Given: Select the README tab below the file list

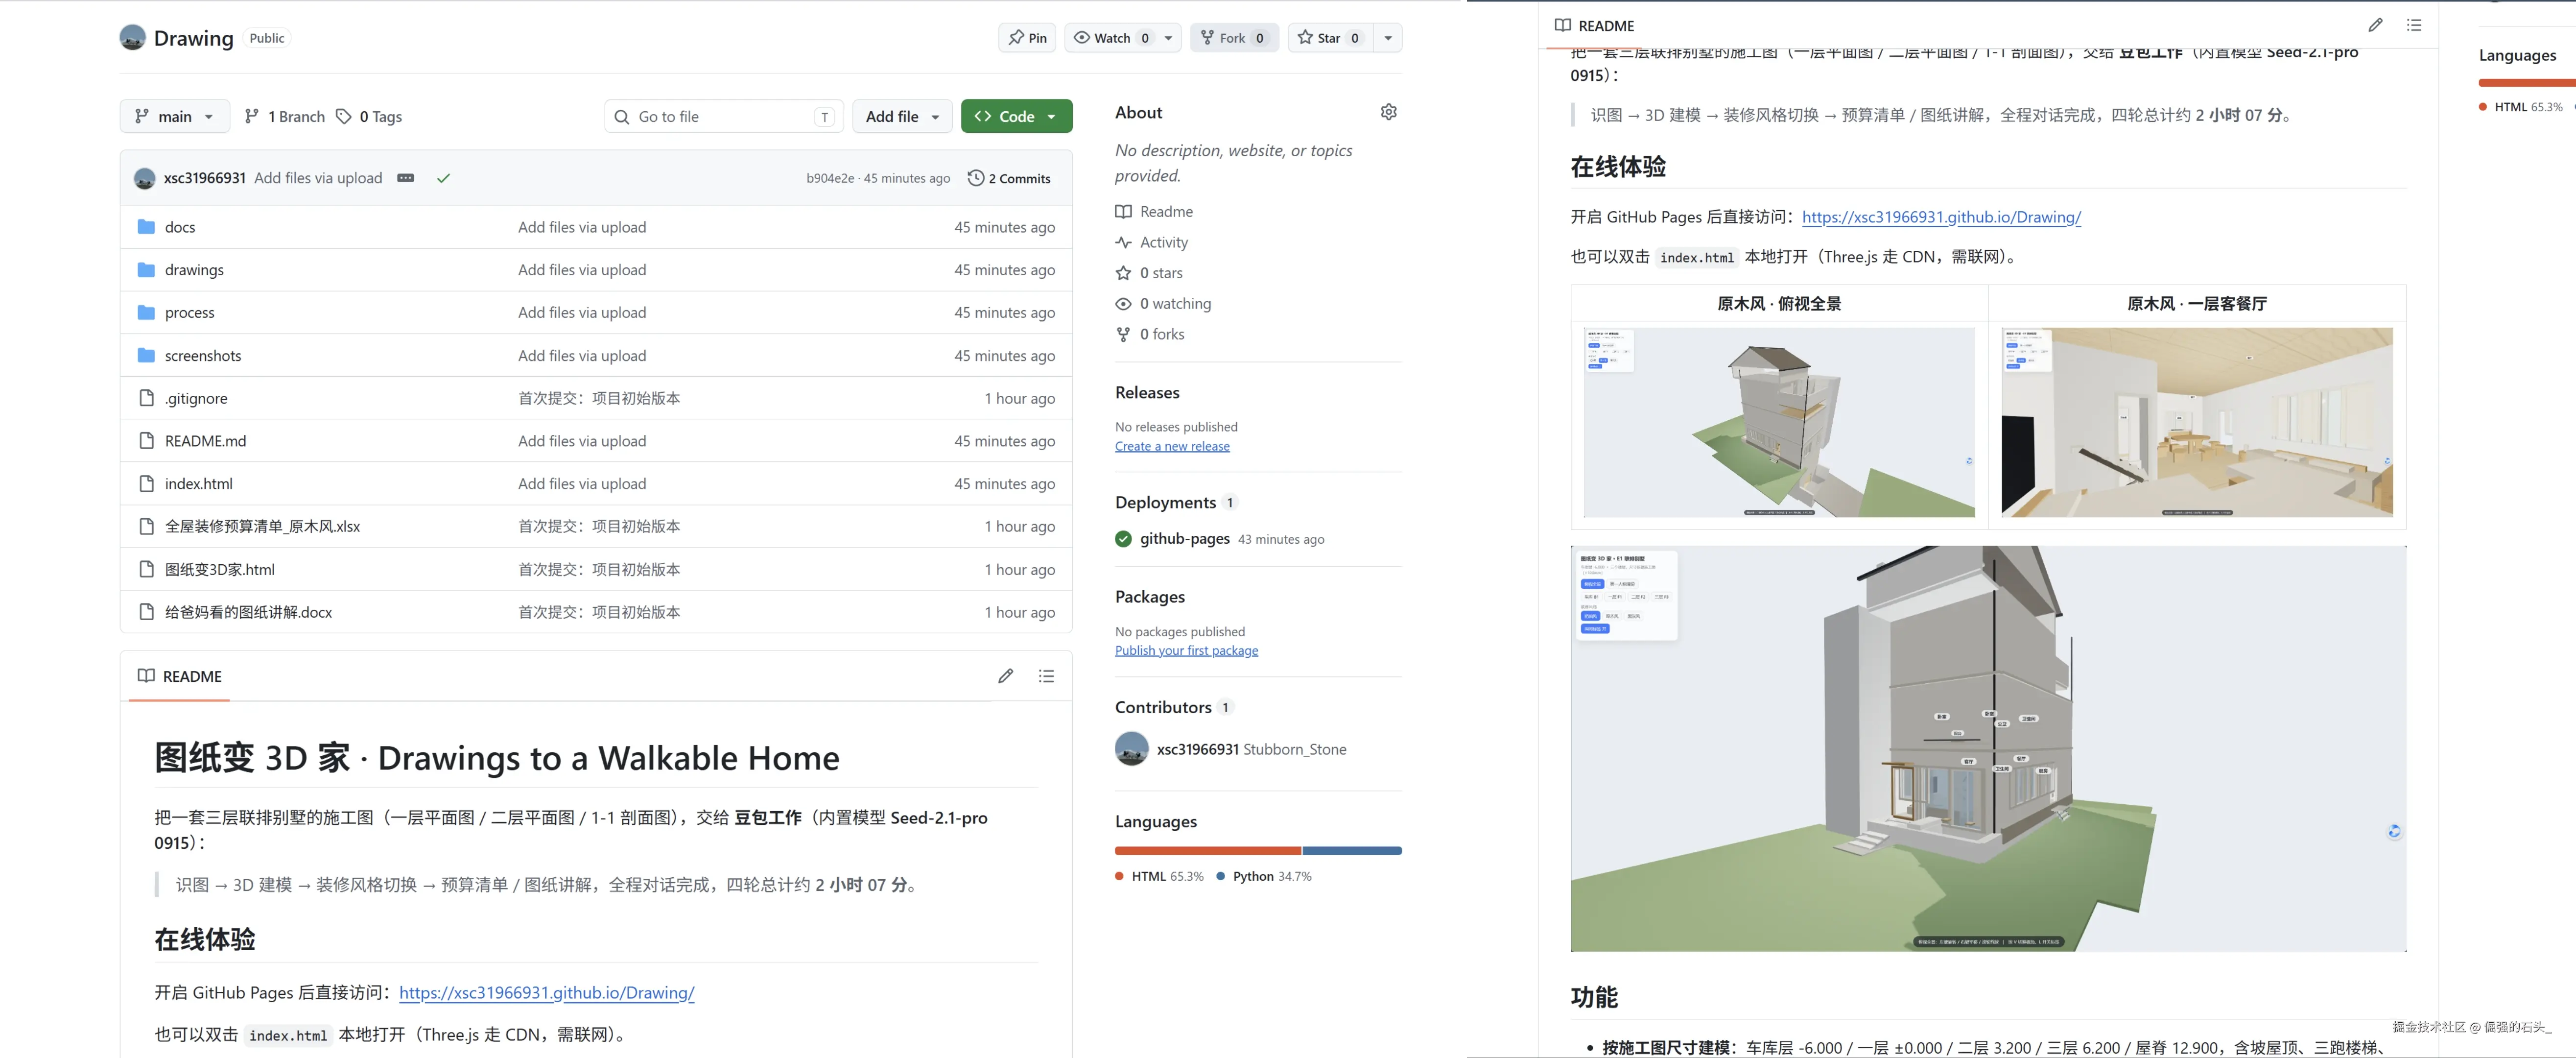Looking at the screenshot, I should click(x=180, y=676).
